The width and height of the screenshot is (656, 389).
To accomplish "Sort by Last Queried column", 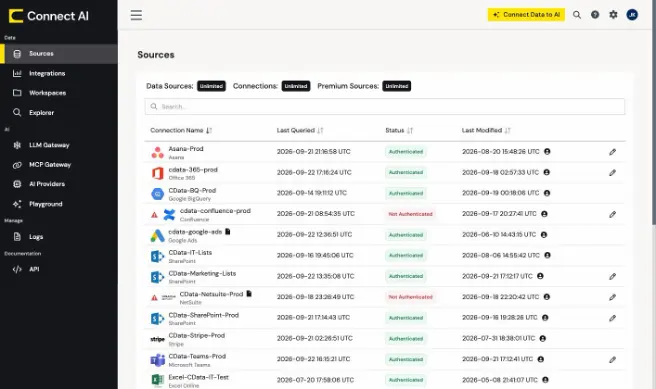I will (300, 131).
